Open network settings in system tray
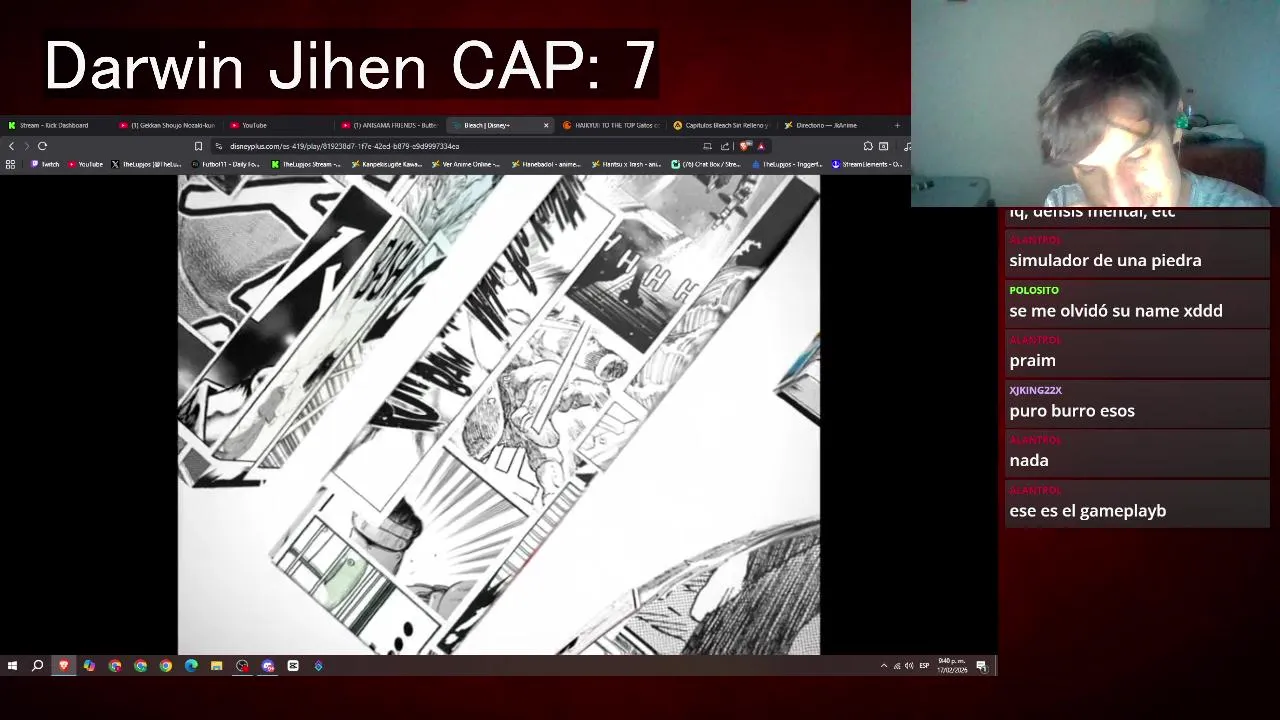The image size is (1280, 720). (896, 666)
